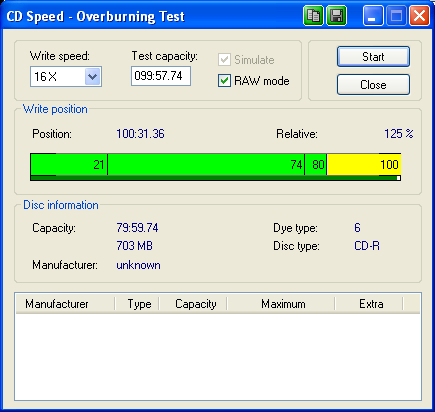
Task: Click the Start button
Action: point(373,57)
